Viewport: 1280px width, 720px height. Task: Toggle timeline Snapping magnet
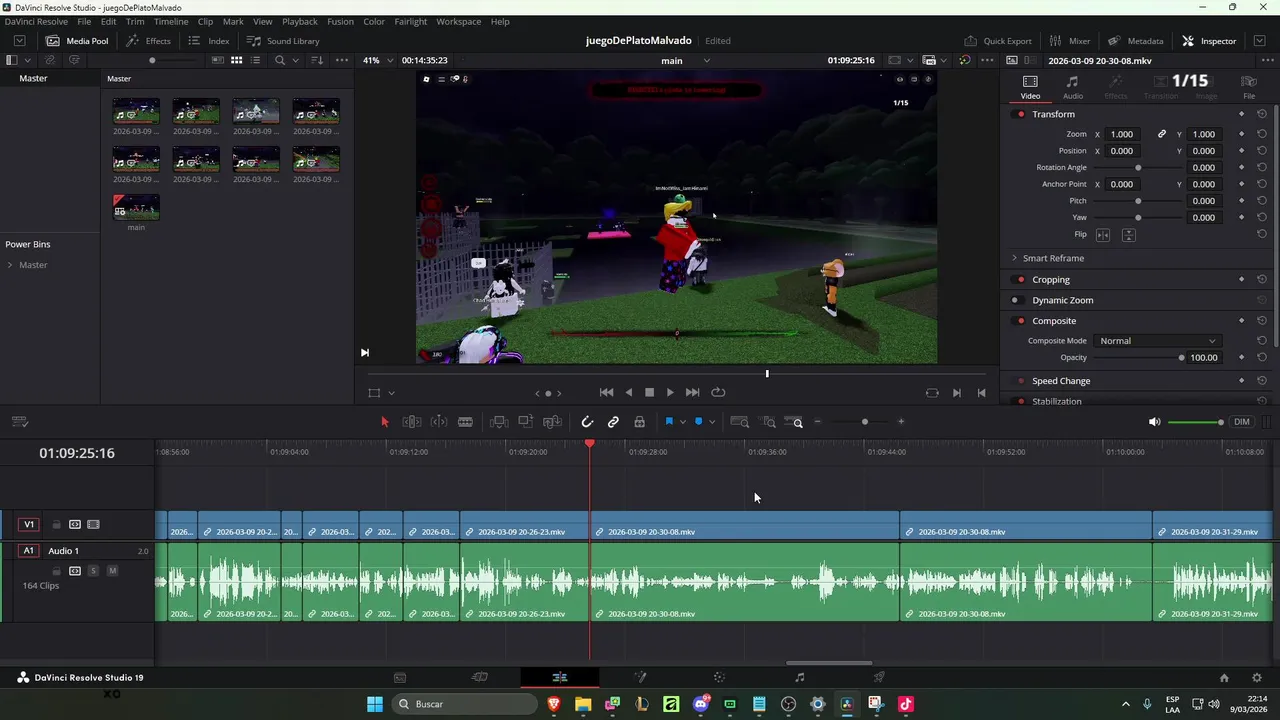coord(587,422)
